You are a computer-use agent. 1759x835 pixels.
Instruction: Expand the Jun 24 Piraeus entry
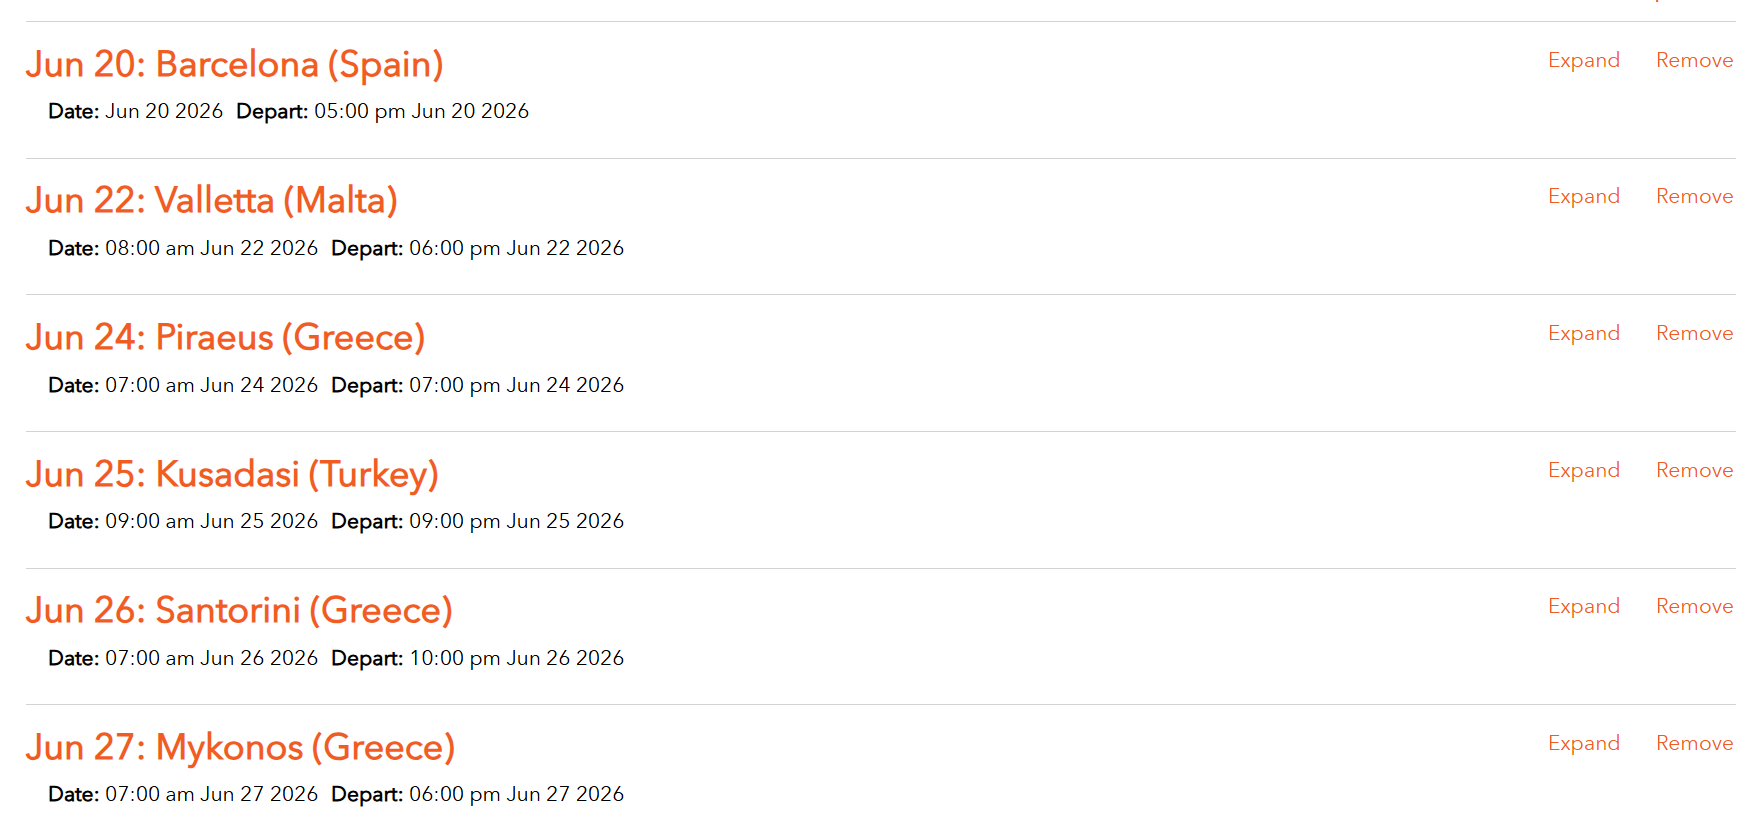(x=1583, y=333)
